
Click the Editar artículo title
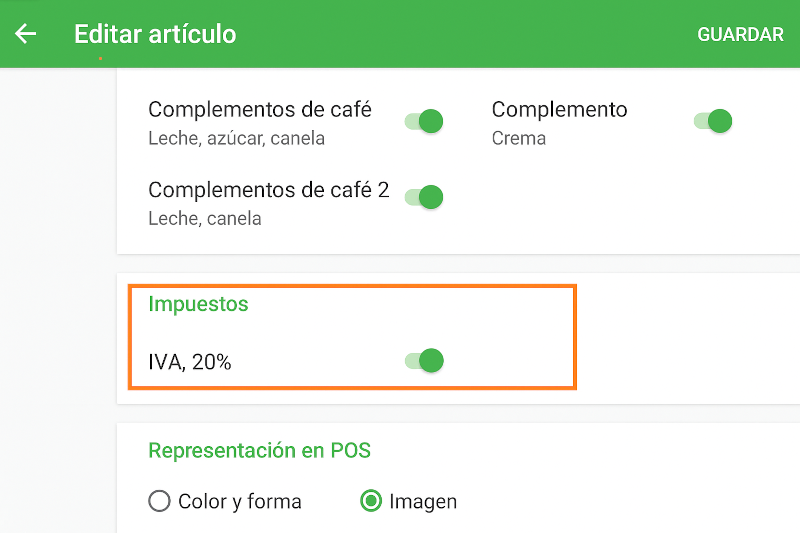[155, 34]
